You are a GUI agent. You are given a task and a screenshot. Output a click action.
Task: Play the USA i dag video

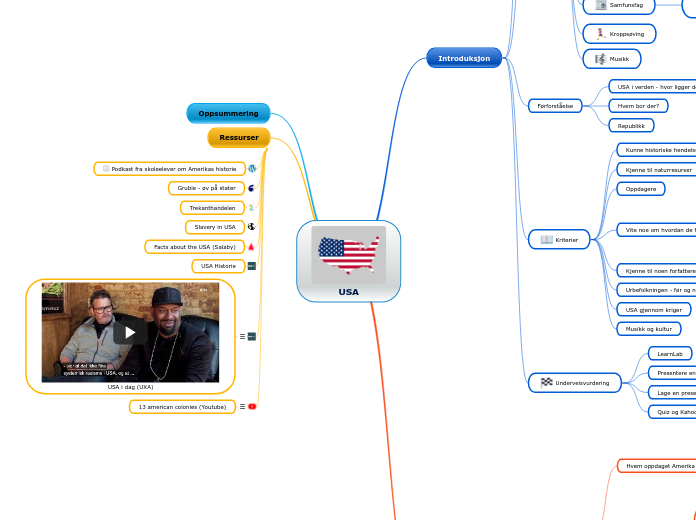tap(130, 332)
